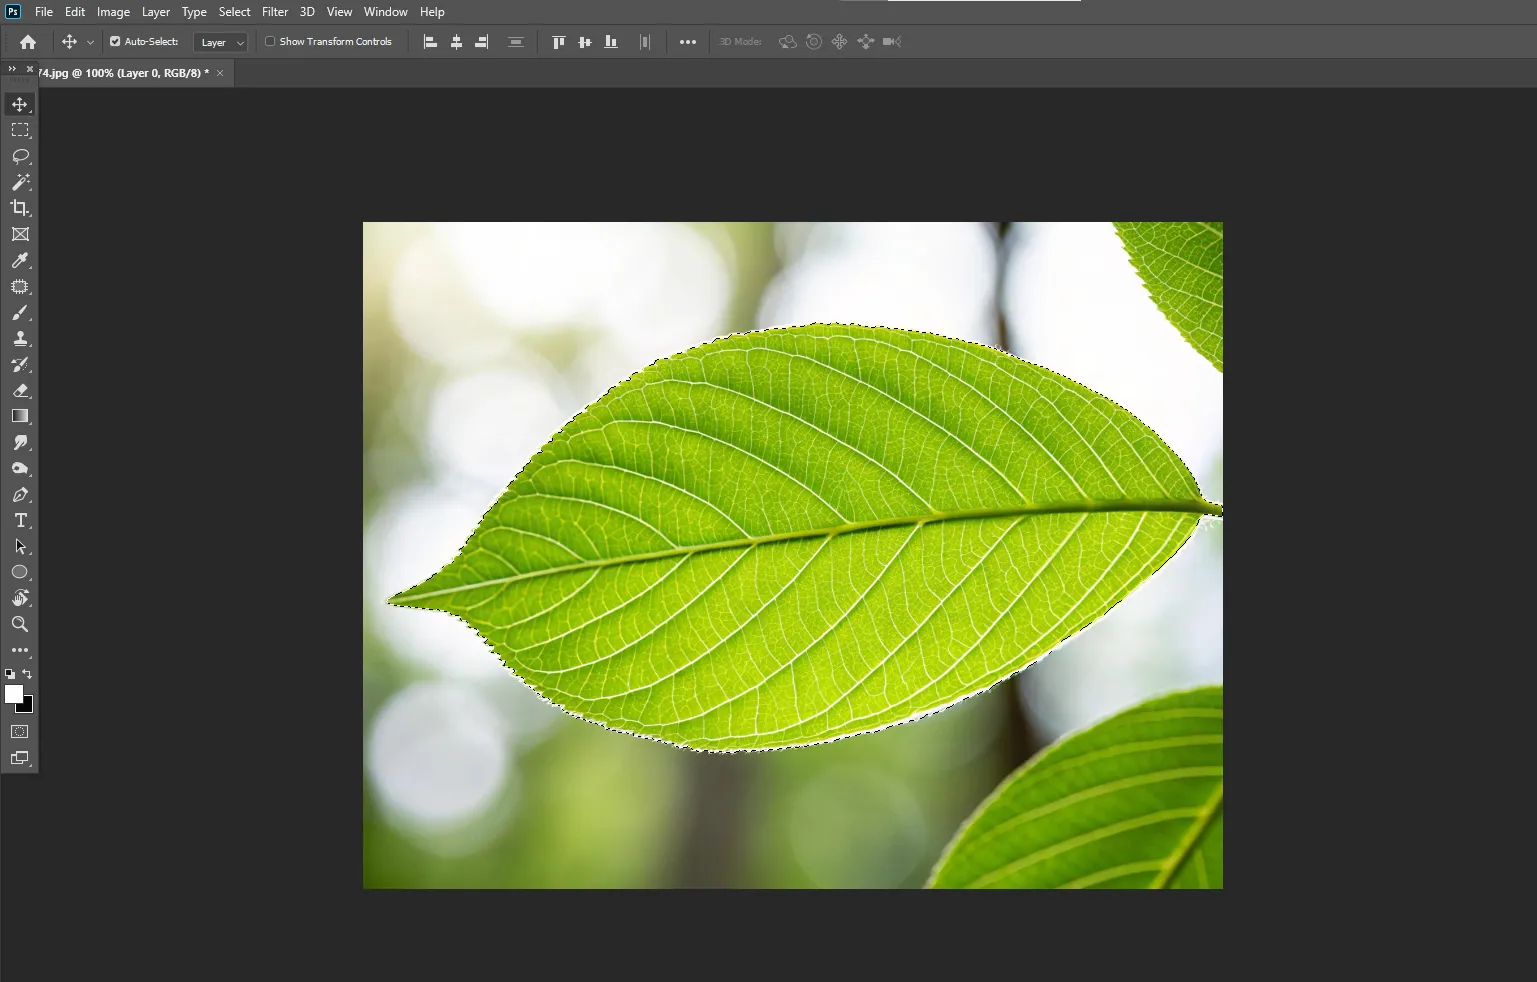The width and height of the screenshot is (1537, 982).
Task: Select the Clone Stamp tool
Action: coord(20,339)
